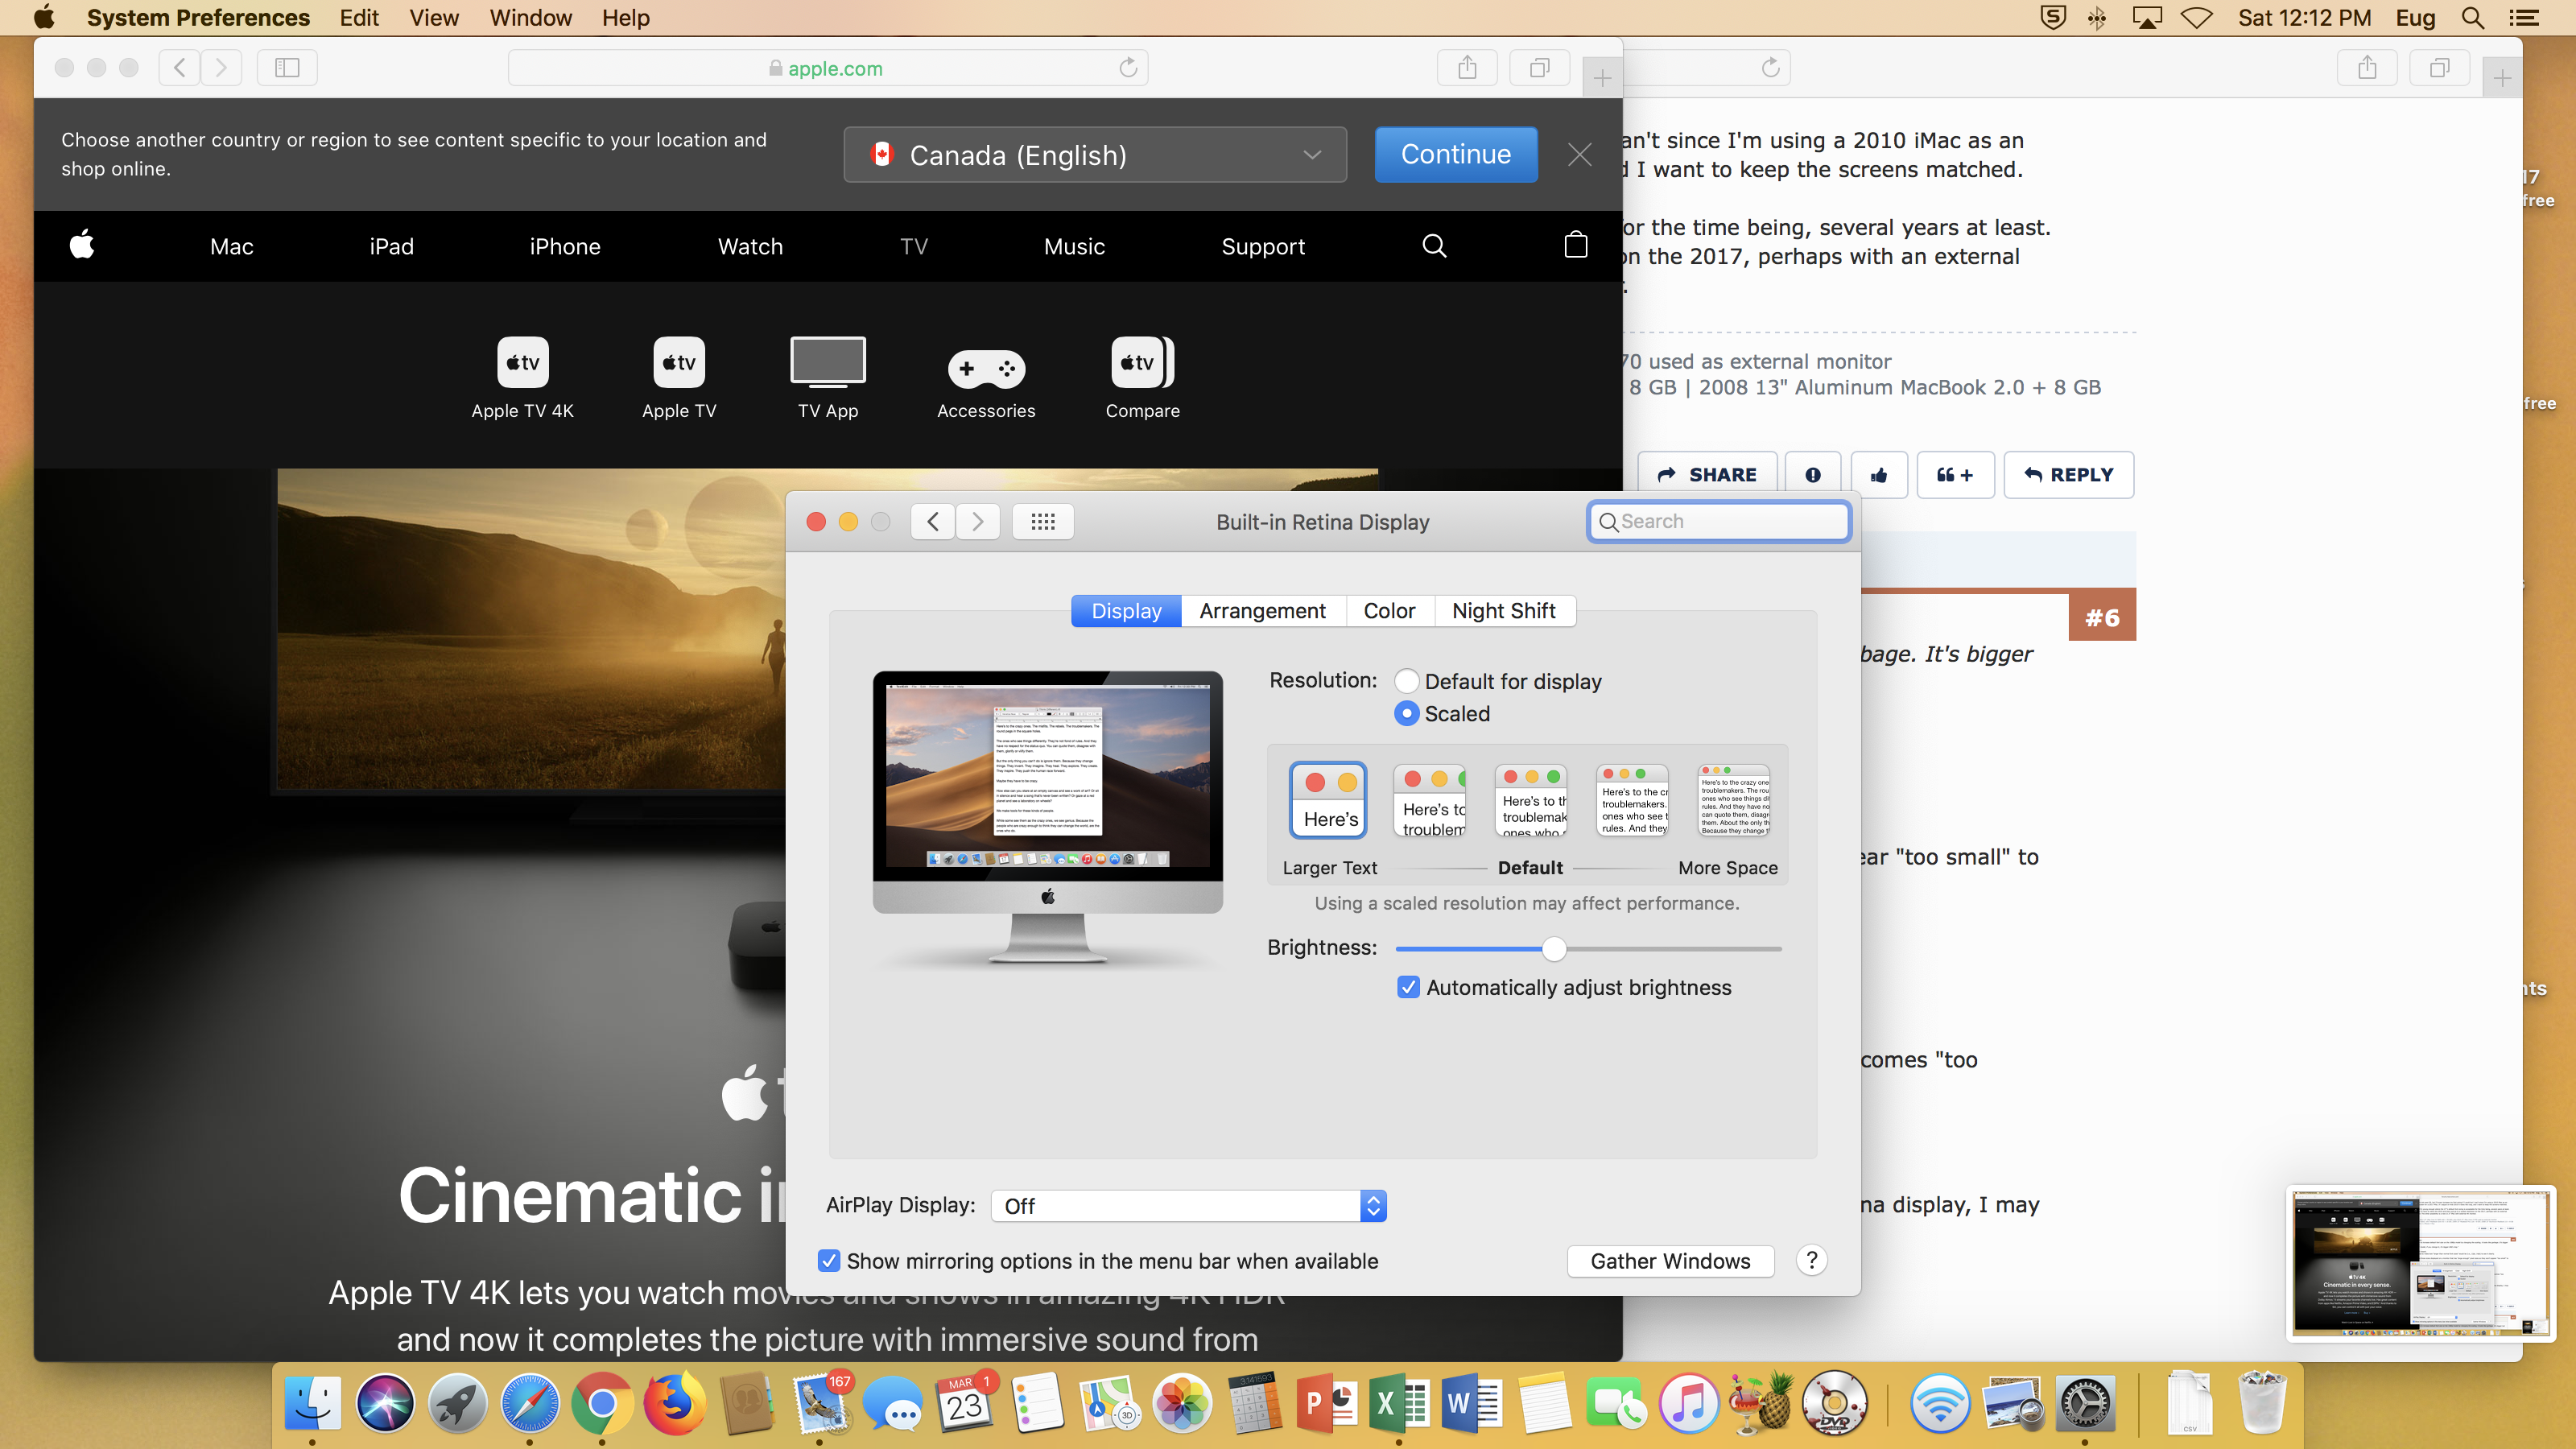
Task: Open PowerPoint from the Dock
Action: (x=1327, y=1403)
